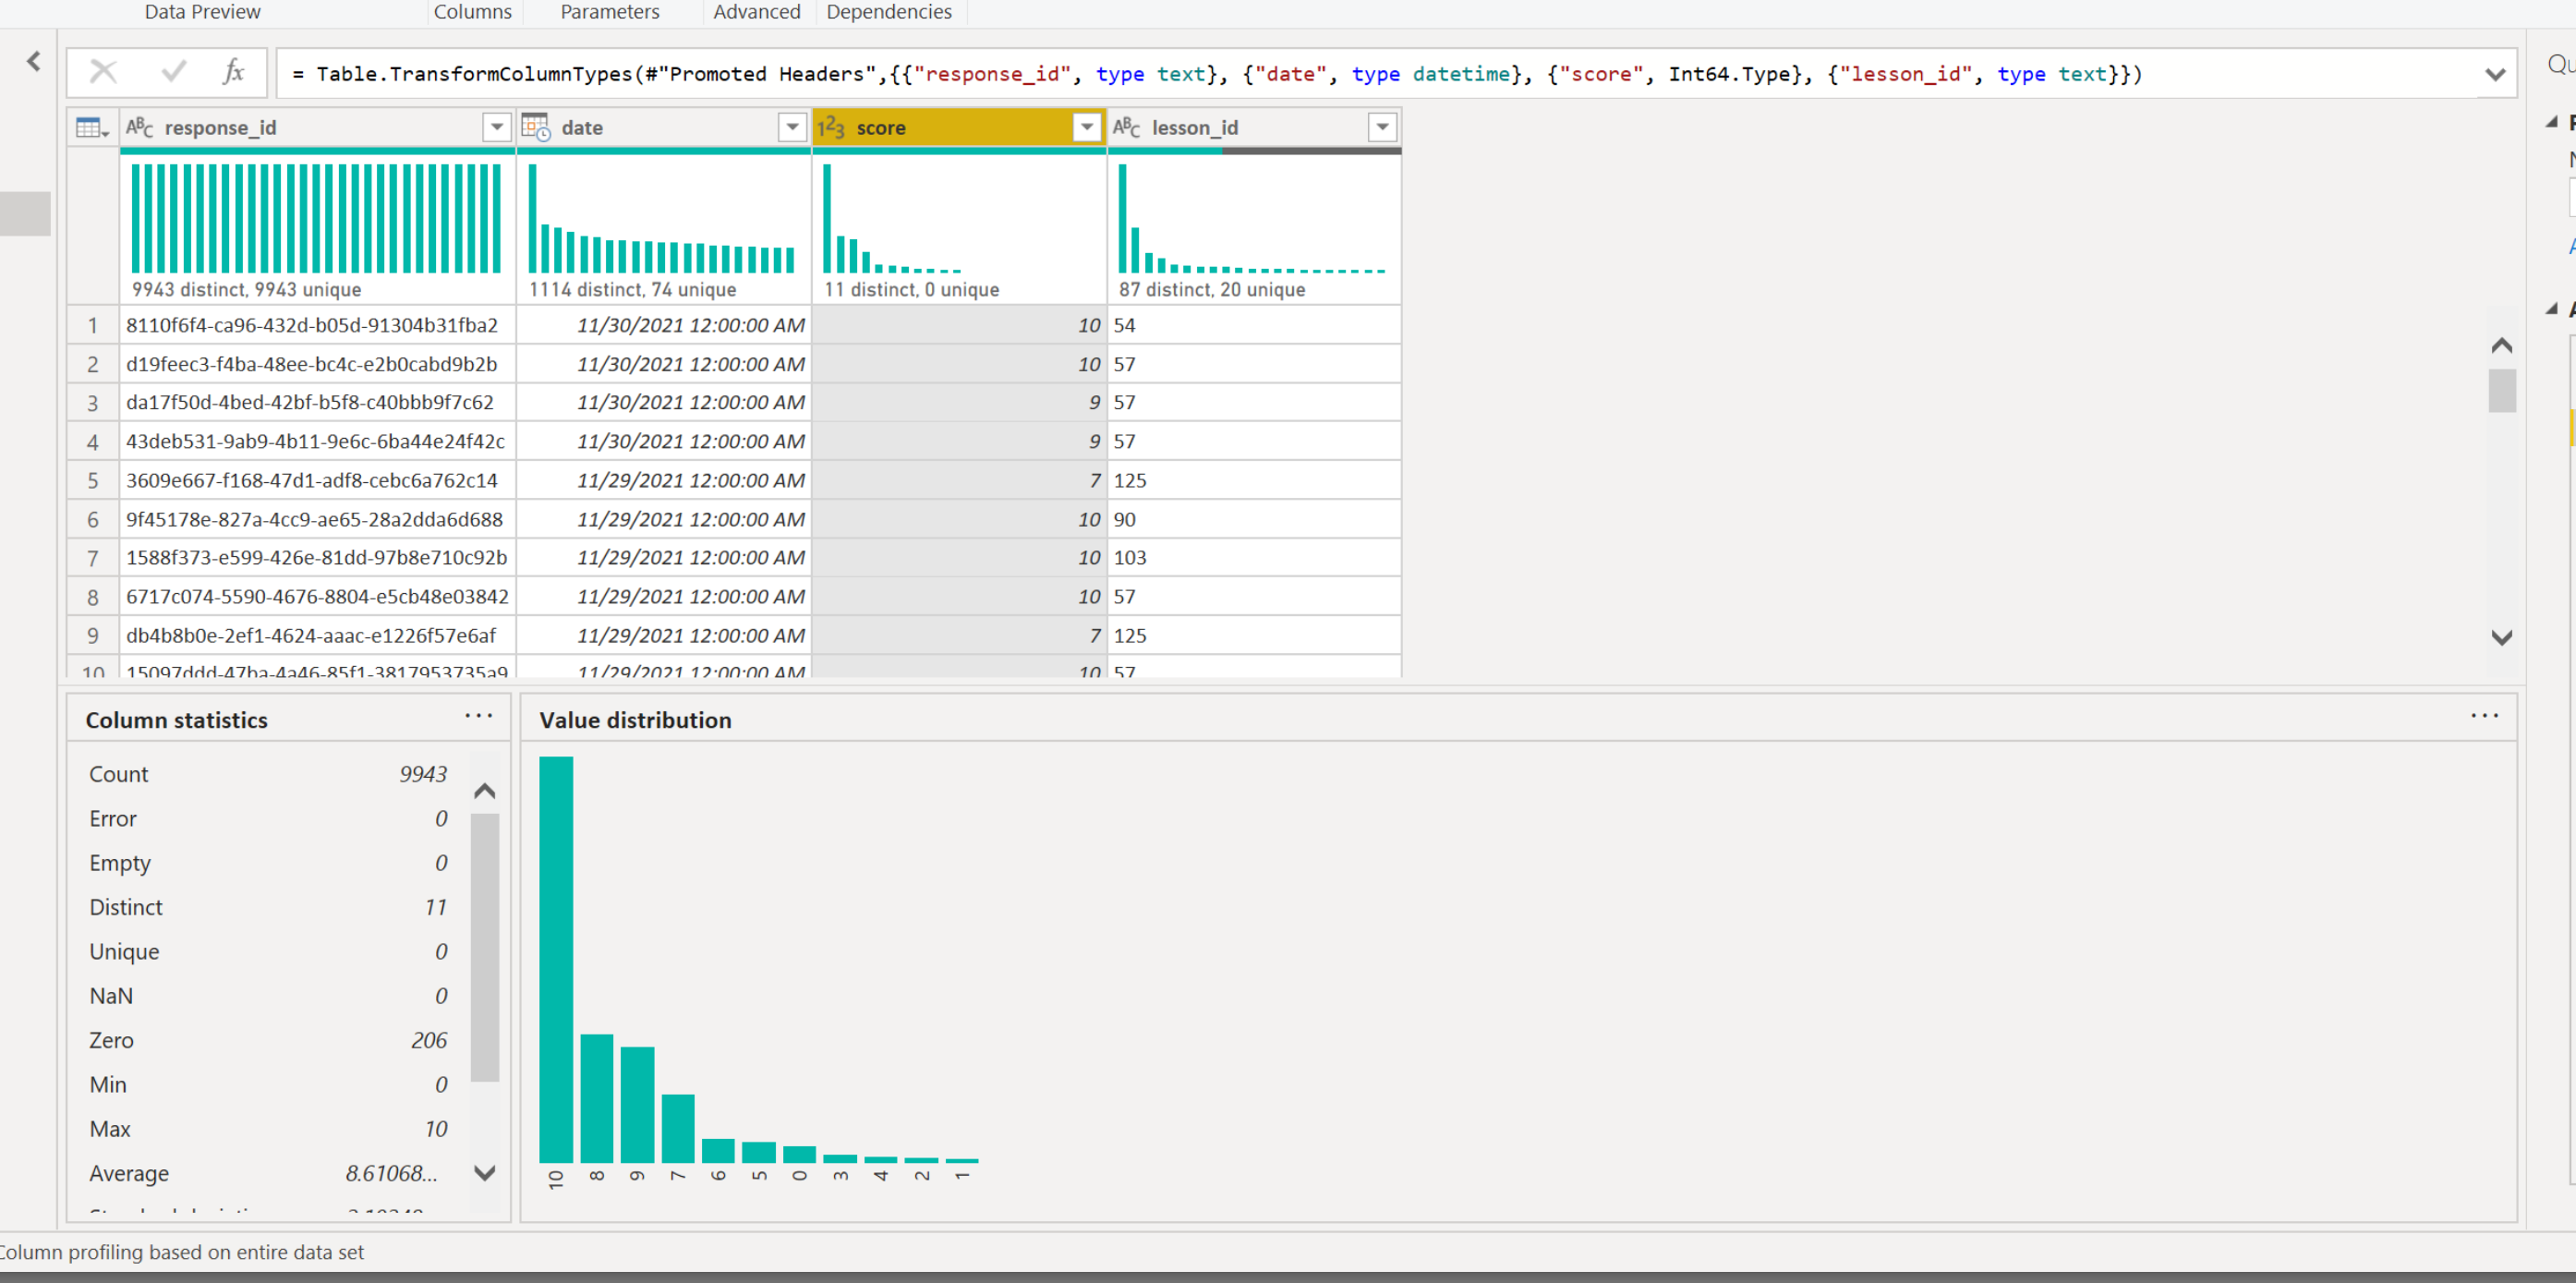Open the date column filter dropdown
Image resolution: width=2576 pixels, height=1283 pixels.
point(792,127)
